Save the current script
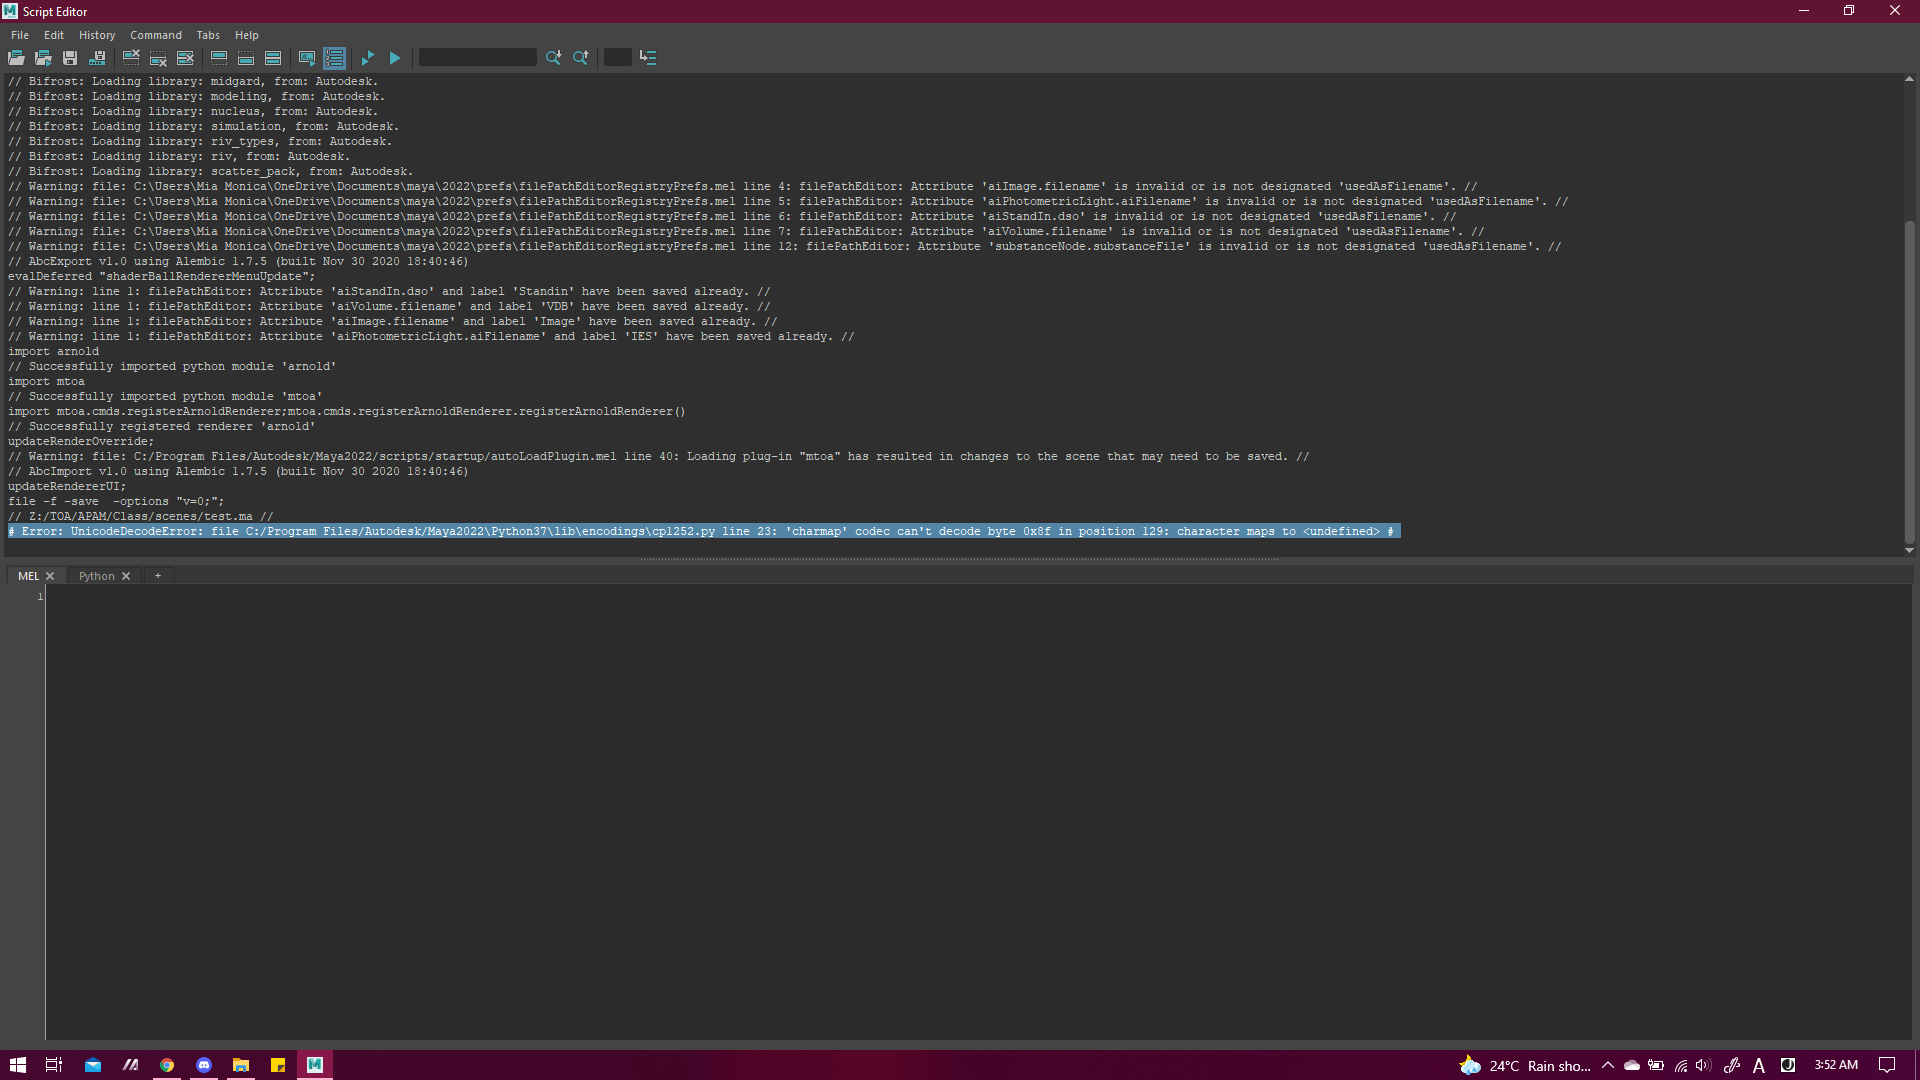This screenshot has width=1920, height=1080. (x=69, y=57)
